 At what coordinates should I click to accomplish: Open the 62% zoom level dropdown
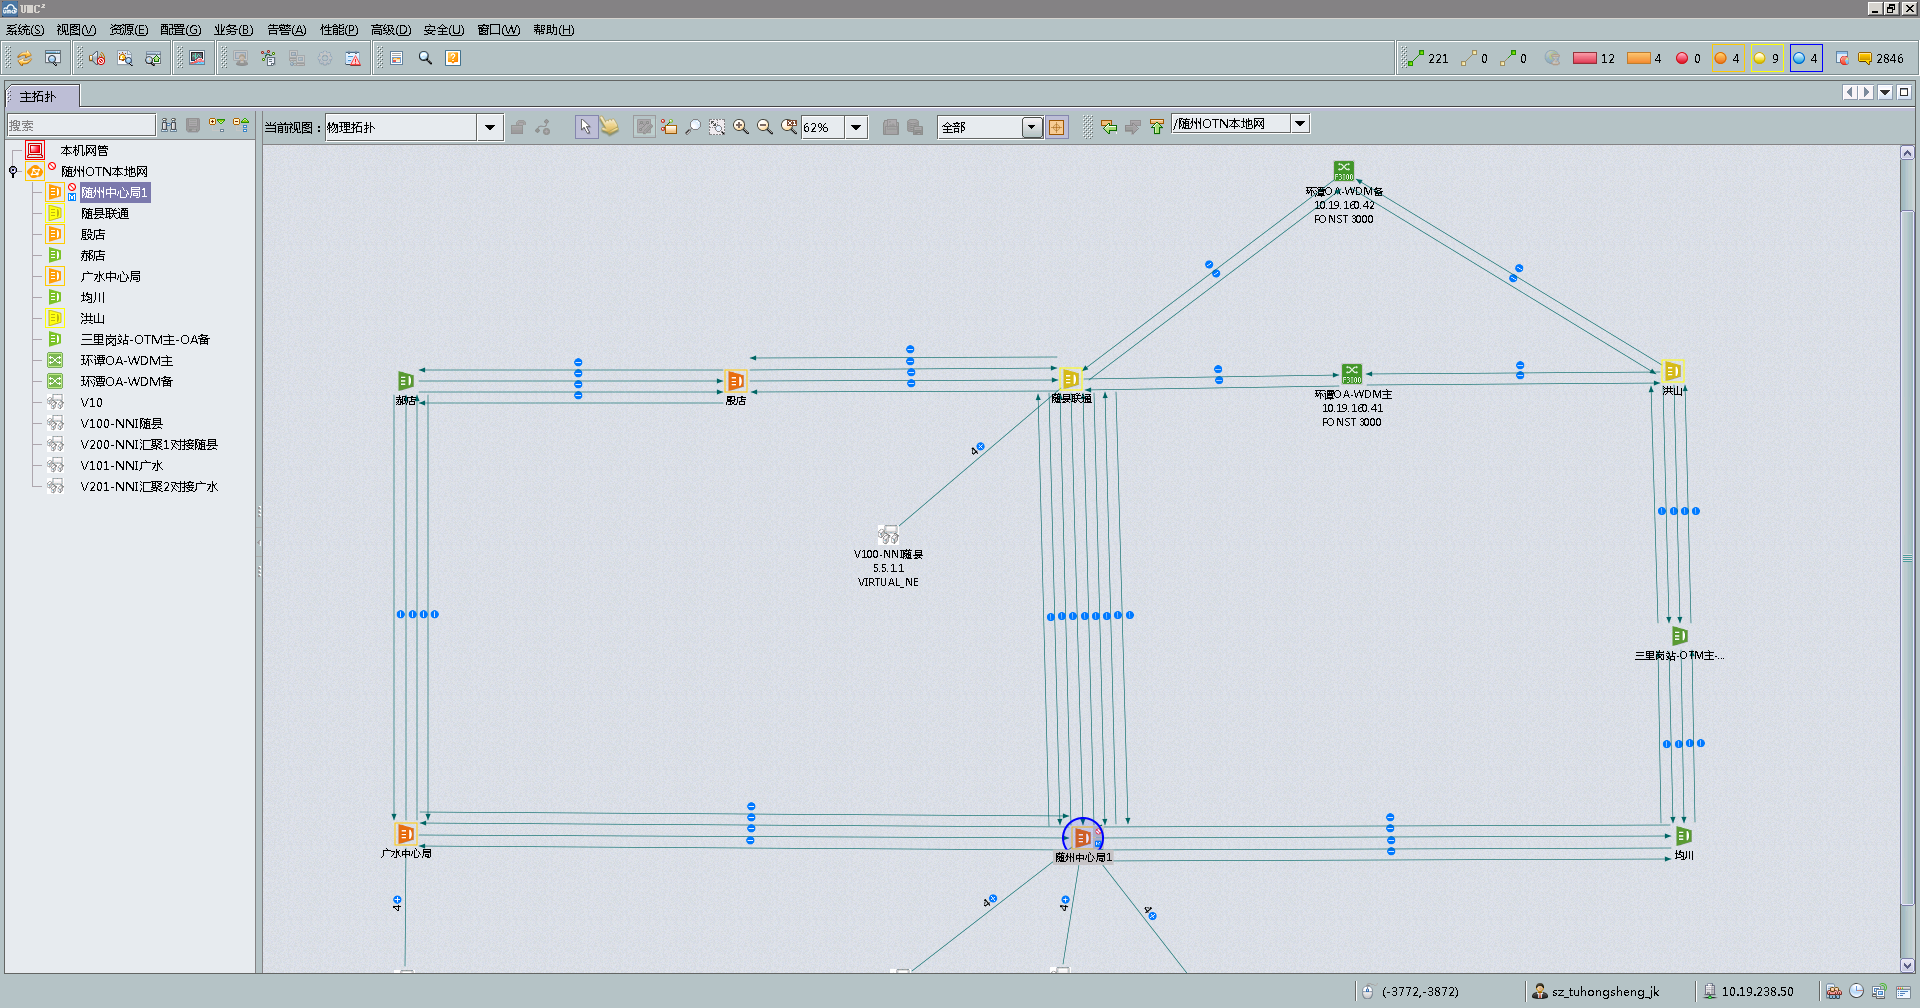pos(856,127)
